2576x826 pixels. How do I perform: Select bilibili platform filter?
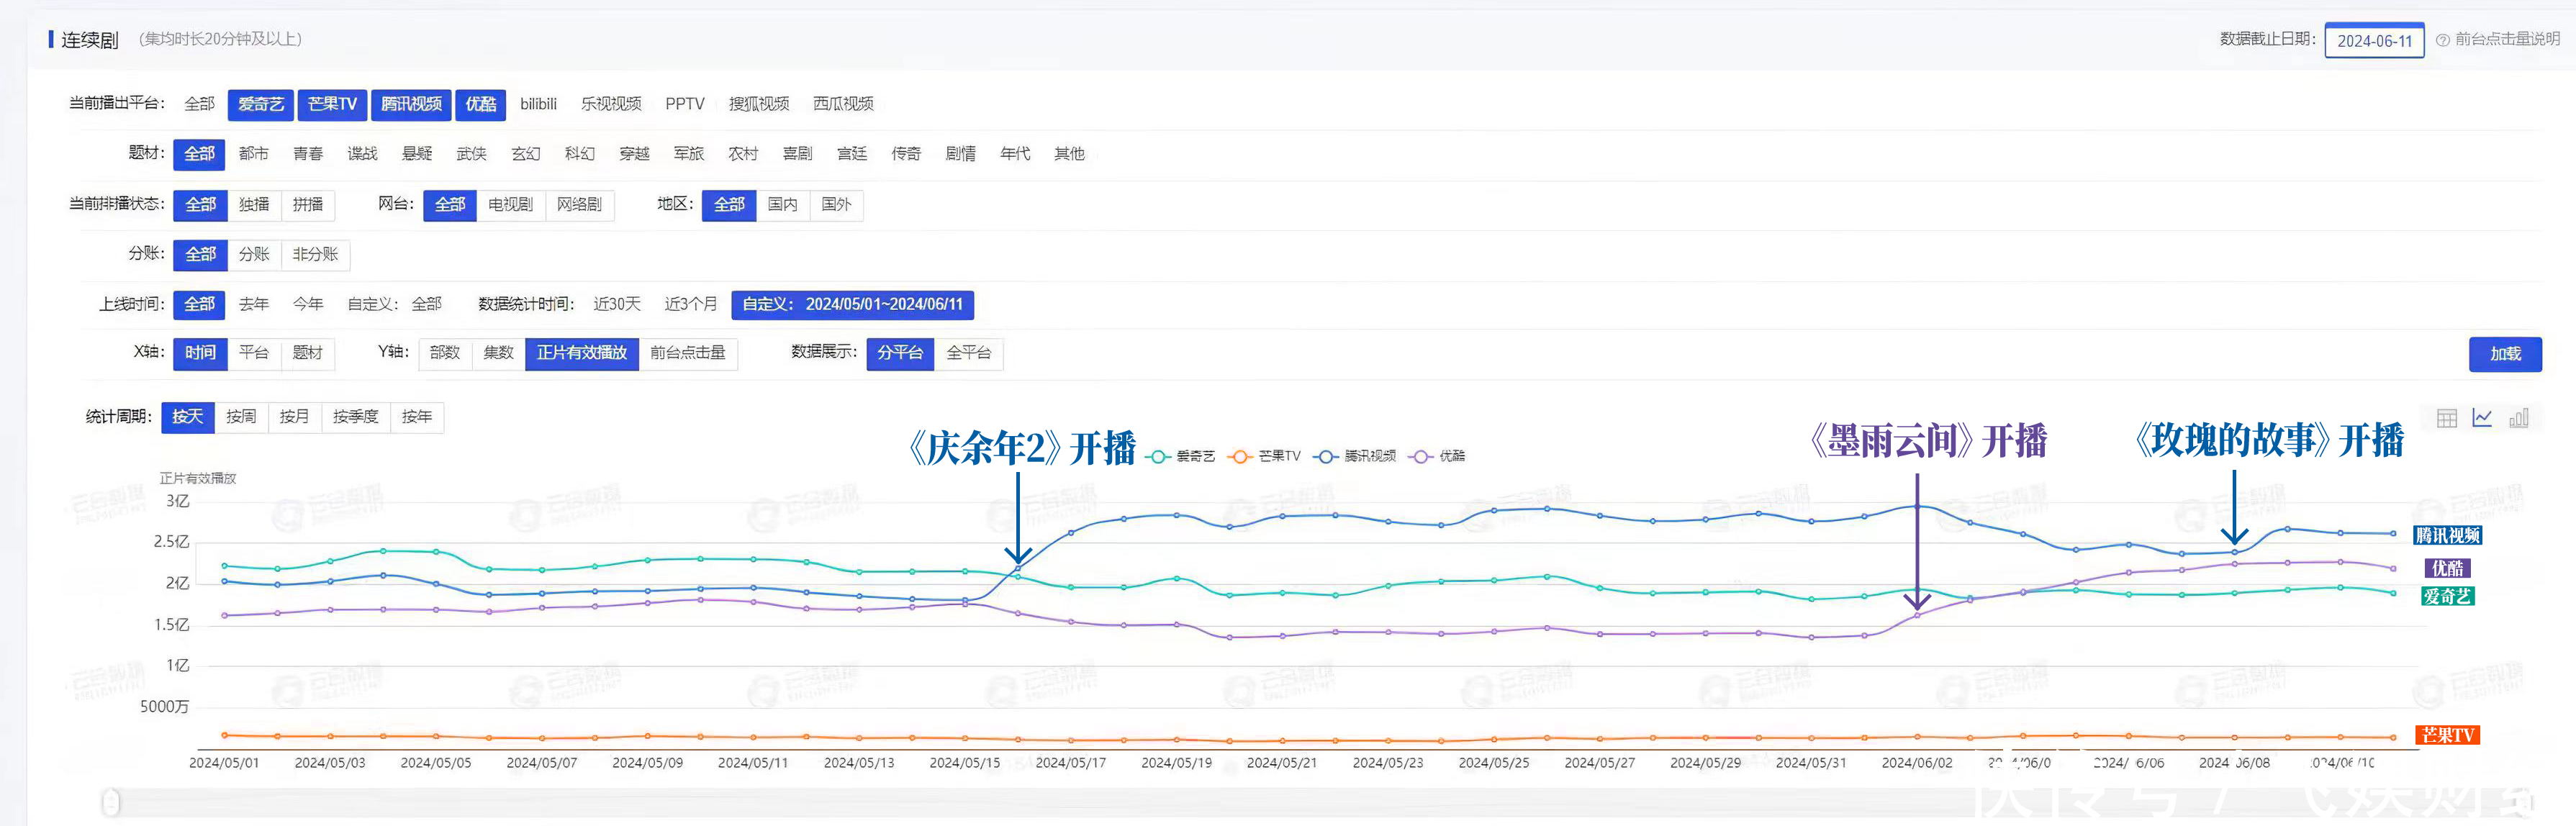pos(538,104)
